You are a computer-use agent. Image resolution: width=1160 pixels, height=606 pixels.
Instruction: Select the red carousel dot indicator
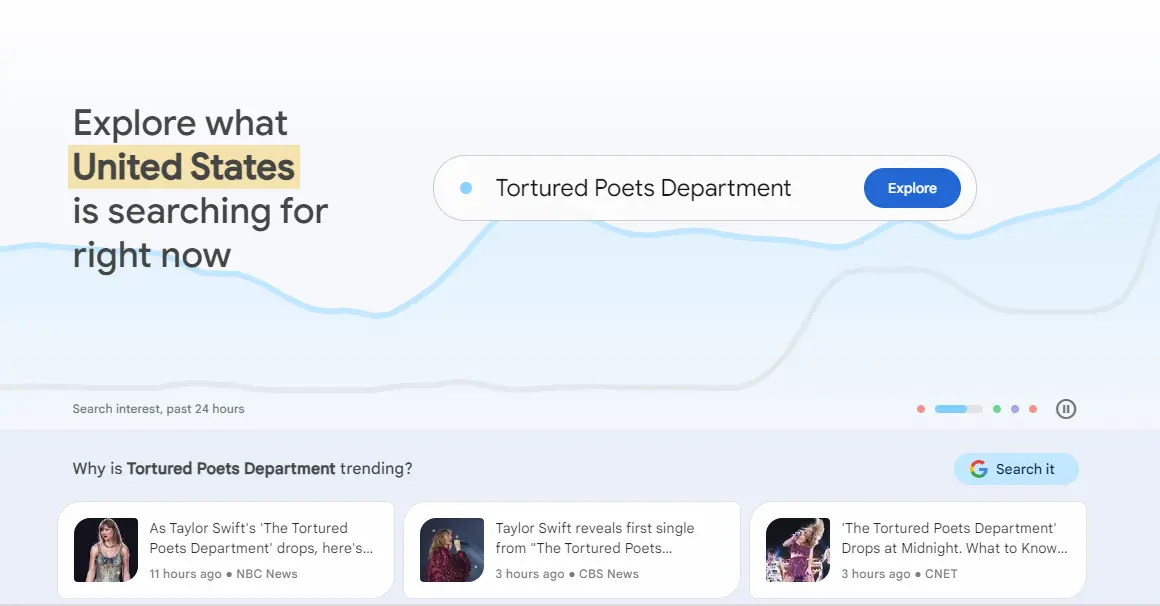coord(921,408)
